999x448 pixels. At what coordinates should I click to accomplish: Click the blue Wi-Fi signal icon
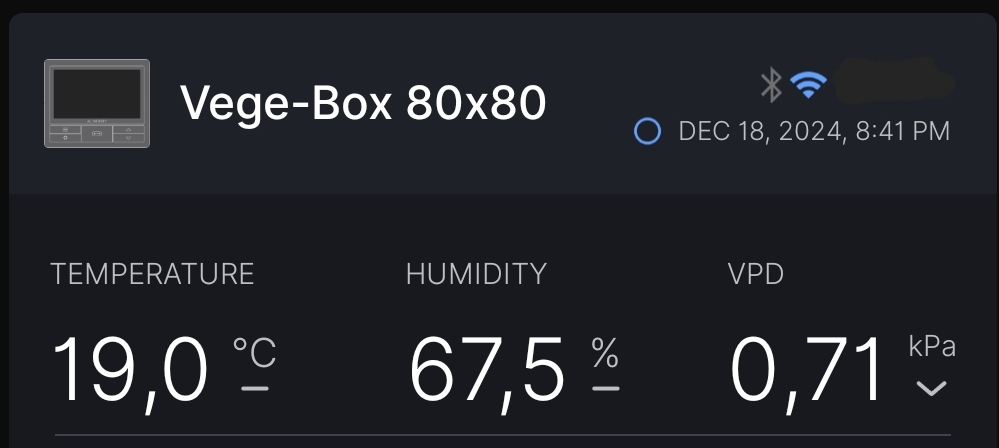click(x=807, y=86)
